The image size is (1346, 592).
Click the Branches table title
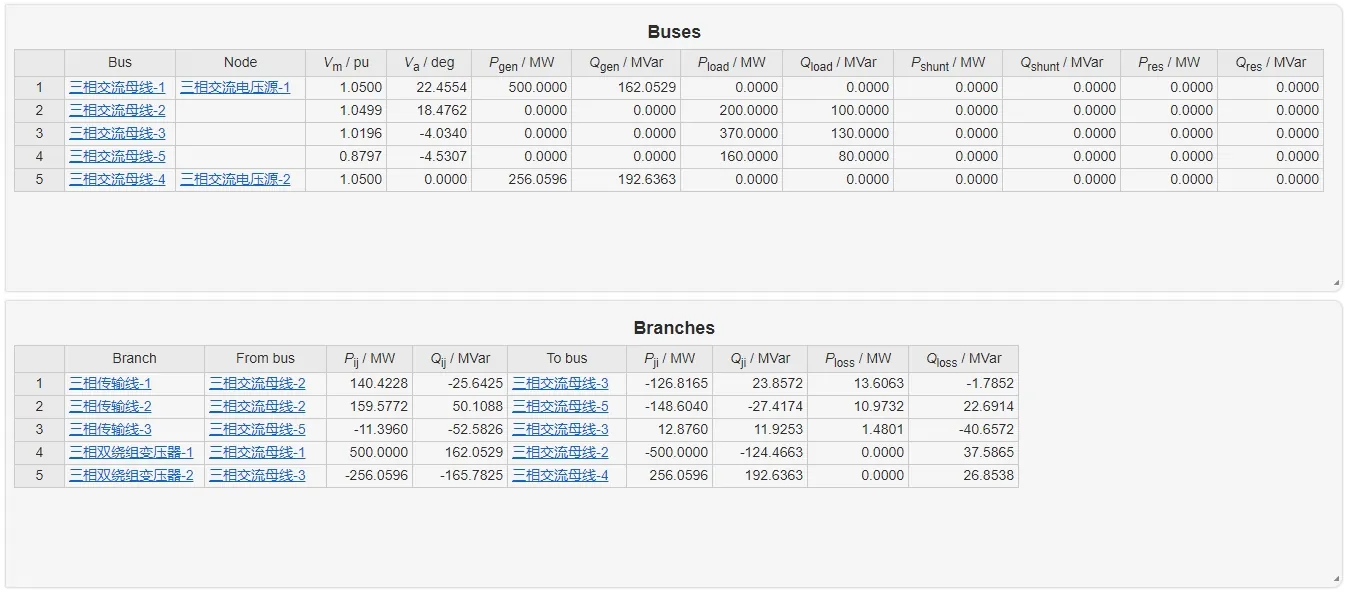point(674,328)
